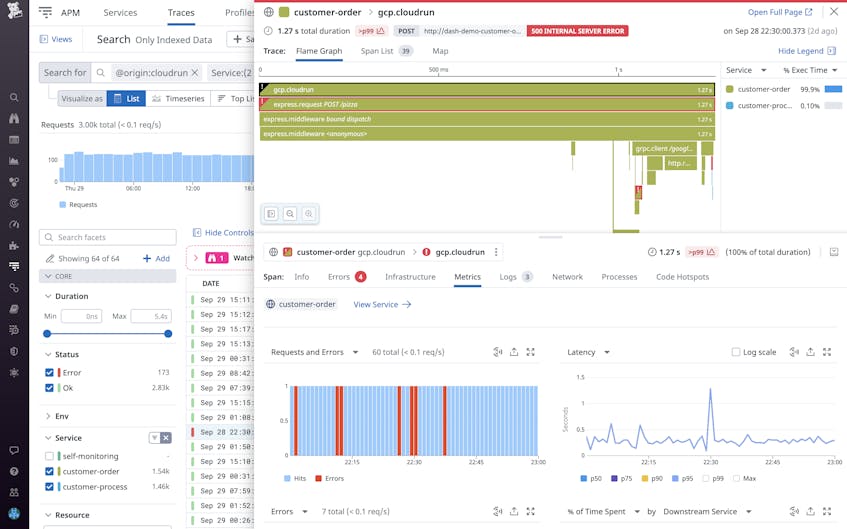Click the Datadog logo icon

click(x=14, y=10)
